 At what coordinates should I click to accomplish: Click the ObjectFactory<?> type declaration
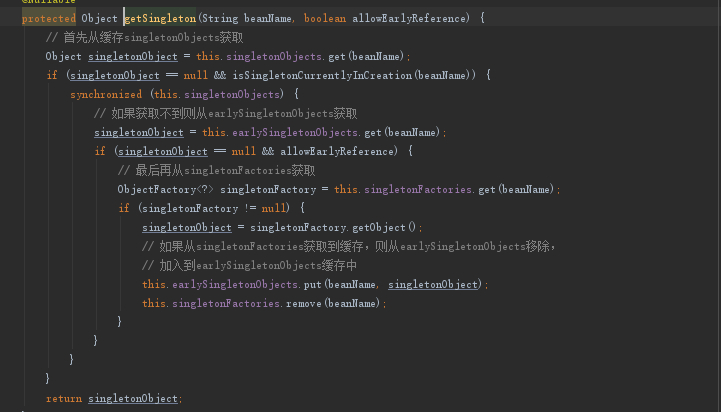coord(166,189)
